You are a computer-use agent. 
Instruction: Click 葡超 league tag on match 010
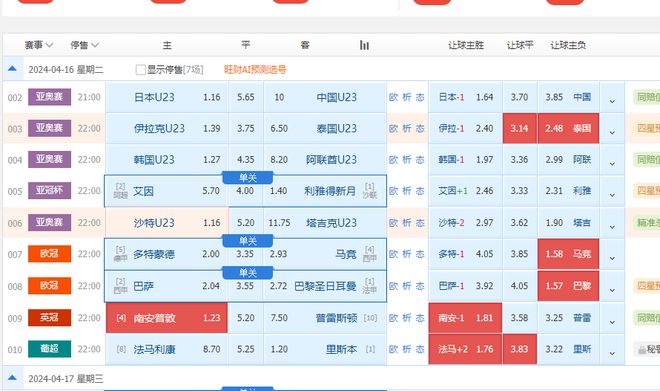49,348
